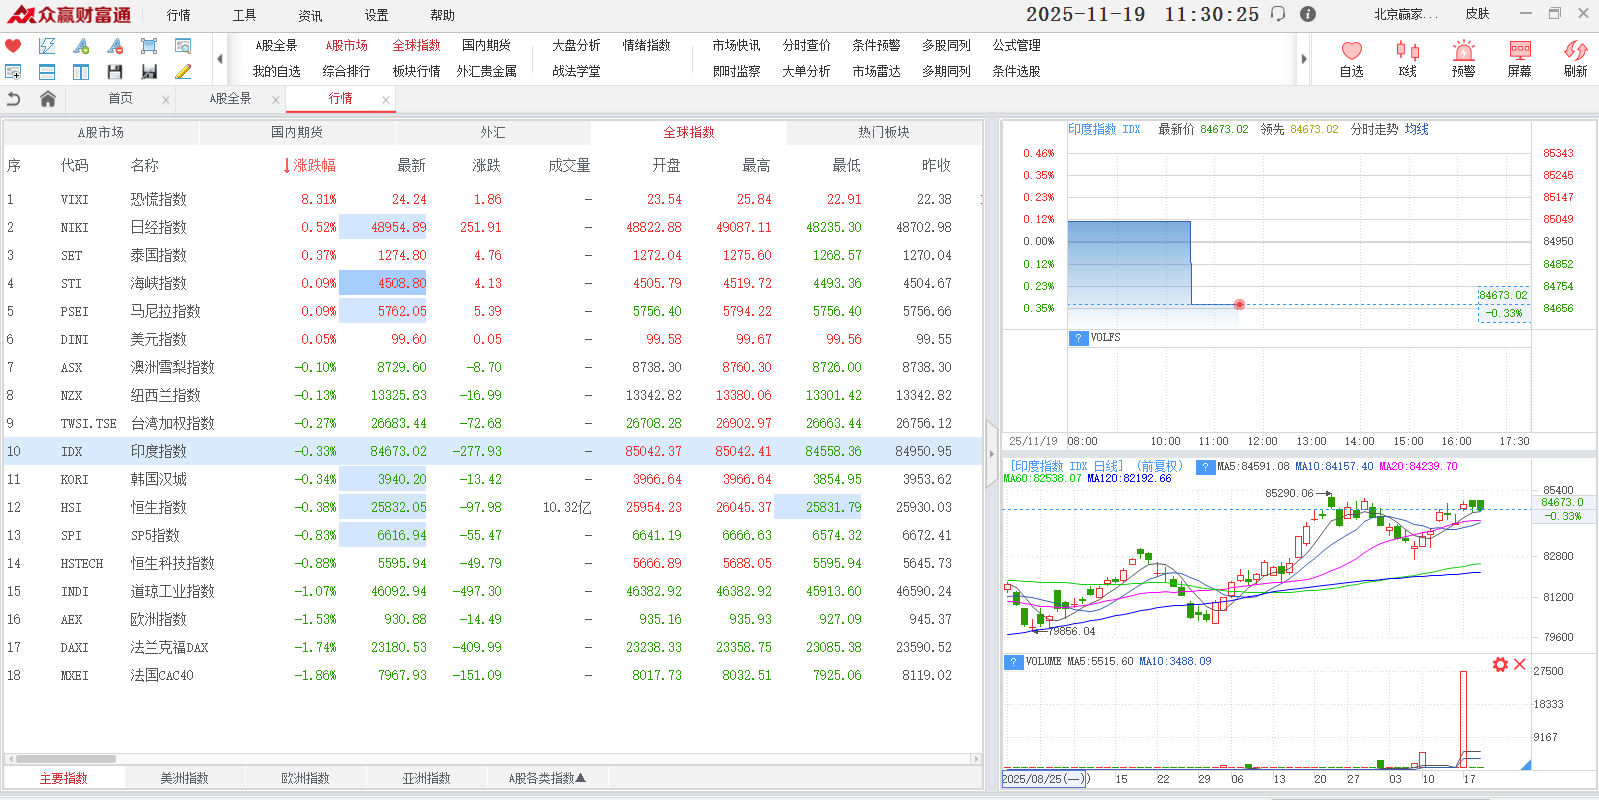Sort by the 涨跌幅 column header
The height and width of the screenshot is (800, 1599).
310,166
